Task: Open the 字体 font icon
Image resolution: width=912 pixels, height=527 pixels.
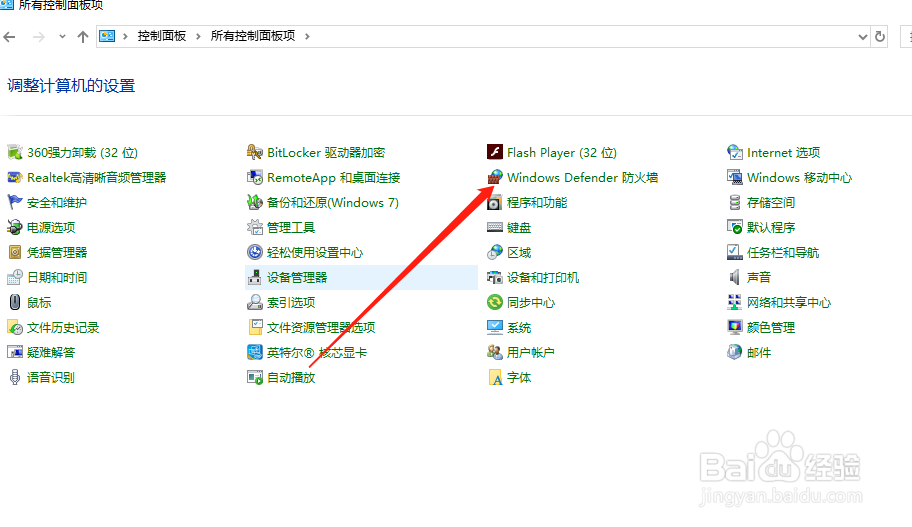Action: point(494,378)
